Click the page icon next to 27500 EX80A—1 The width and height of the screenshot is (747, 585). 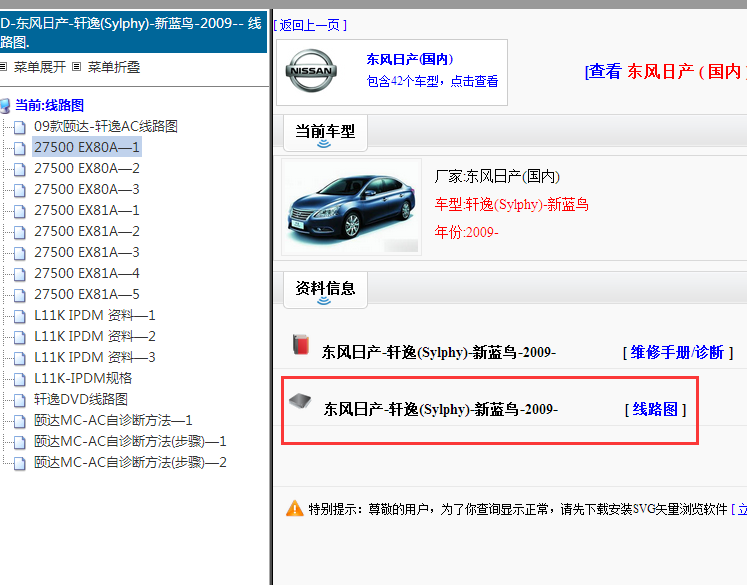point(20,148)
